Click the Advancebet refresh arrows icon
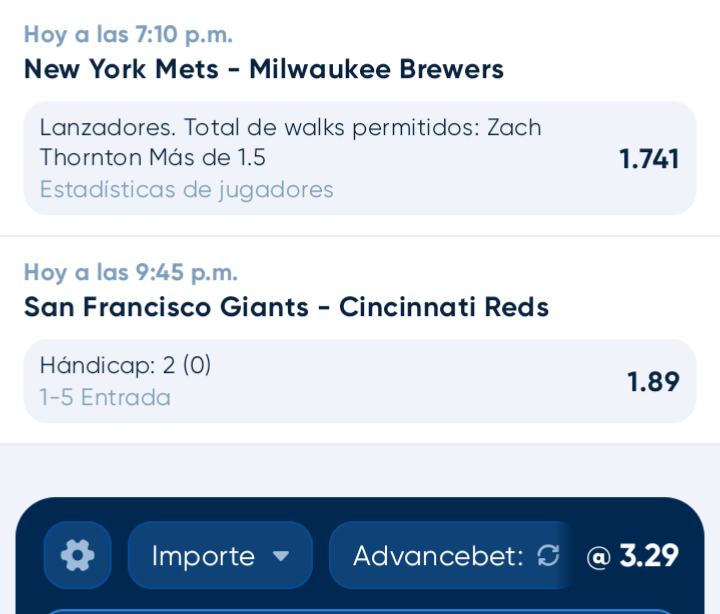 [x=548, y=555]
